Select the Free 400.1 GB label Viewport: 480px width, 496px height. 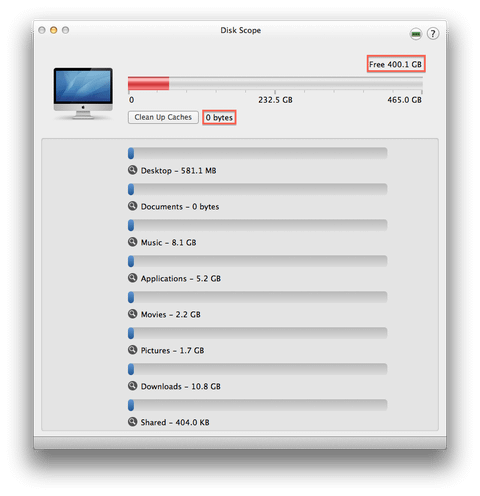coord(396,64)
